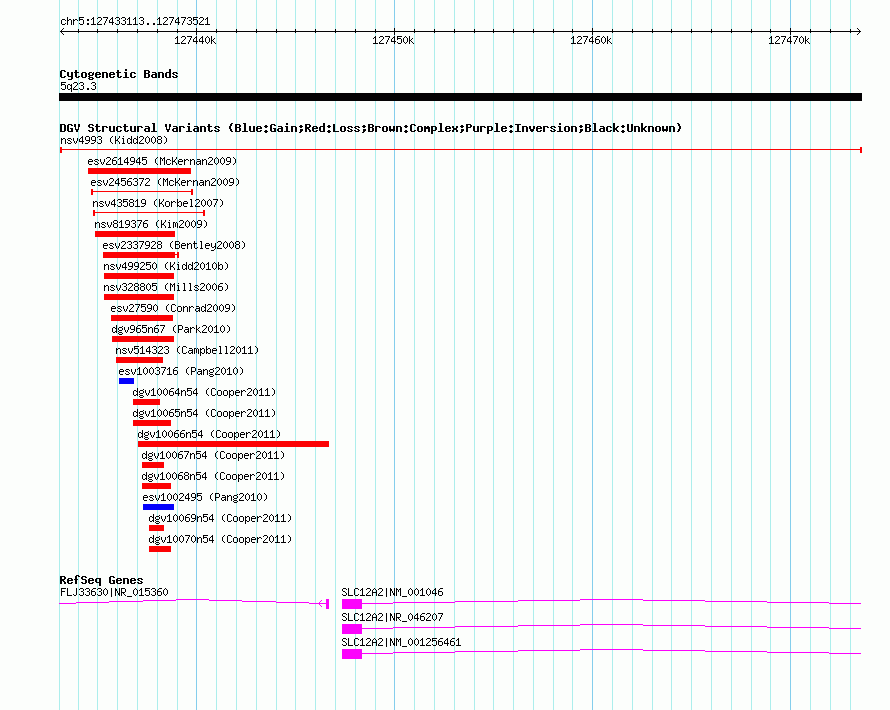
Task: Click the SLC12A2|NM_001046 magenta exon block
Action: (x=352, y=604)
